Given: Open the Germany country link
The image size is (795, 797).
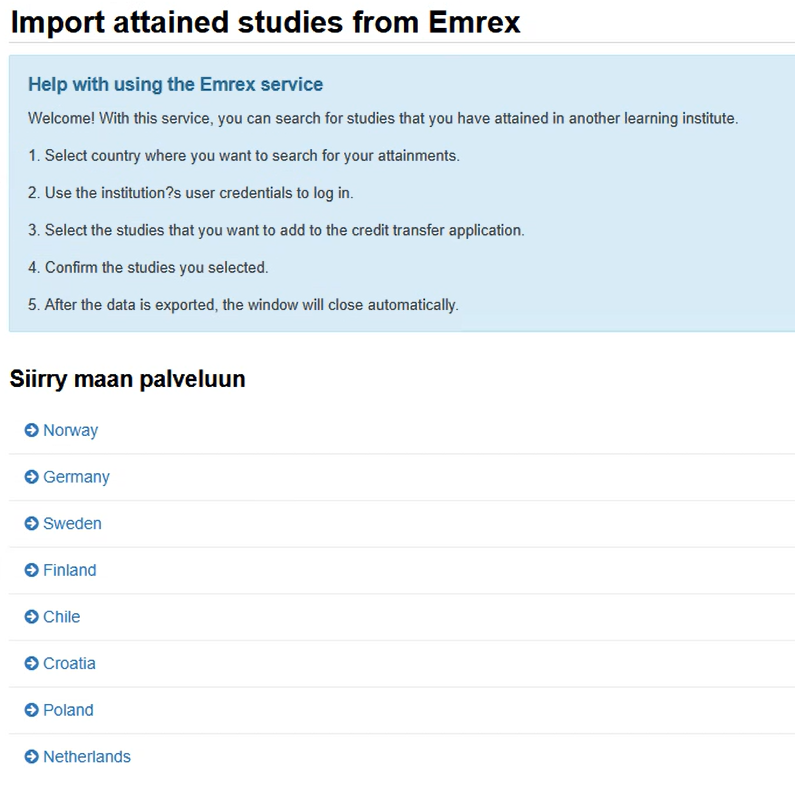Looking at the screenshot, I should pos(76,477).
